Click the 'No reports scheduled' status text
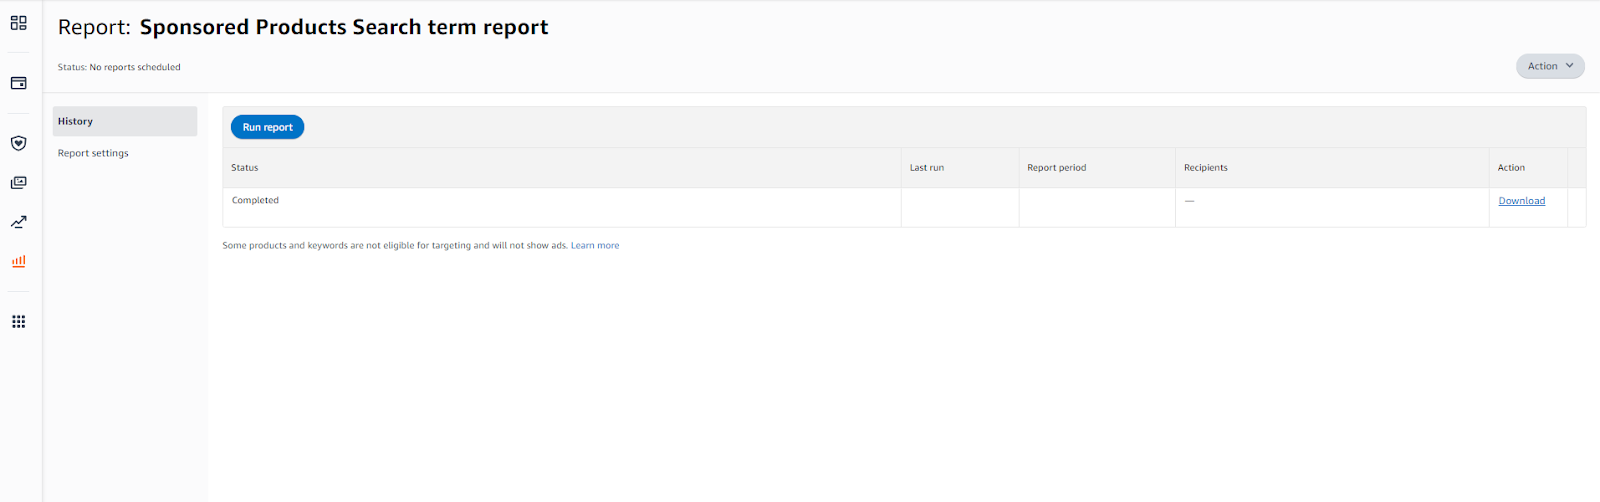The height and width of the screenshot is (502, 1600). [134, 67]
